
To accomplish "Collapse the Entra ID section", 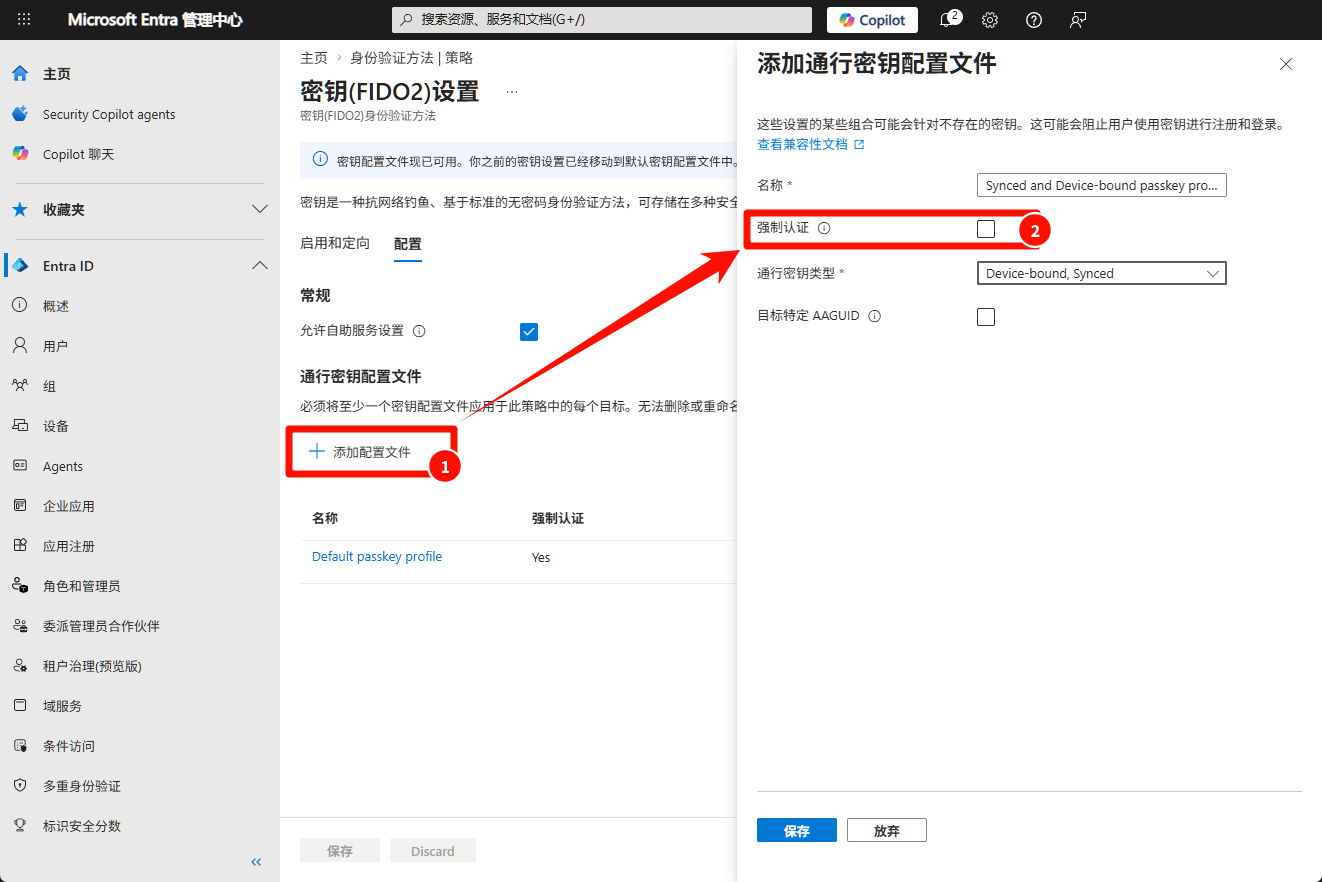I will 260,266.
